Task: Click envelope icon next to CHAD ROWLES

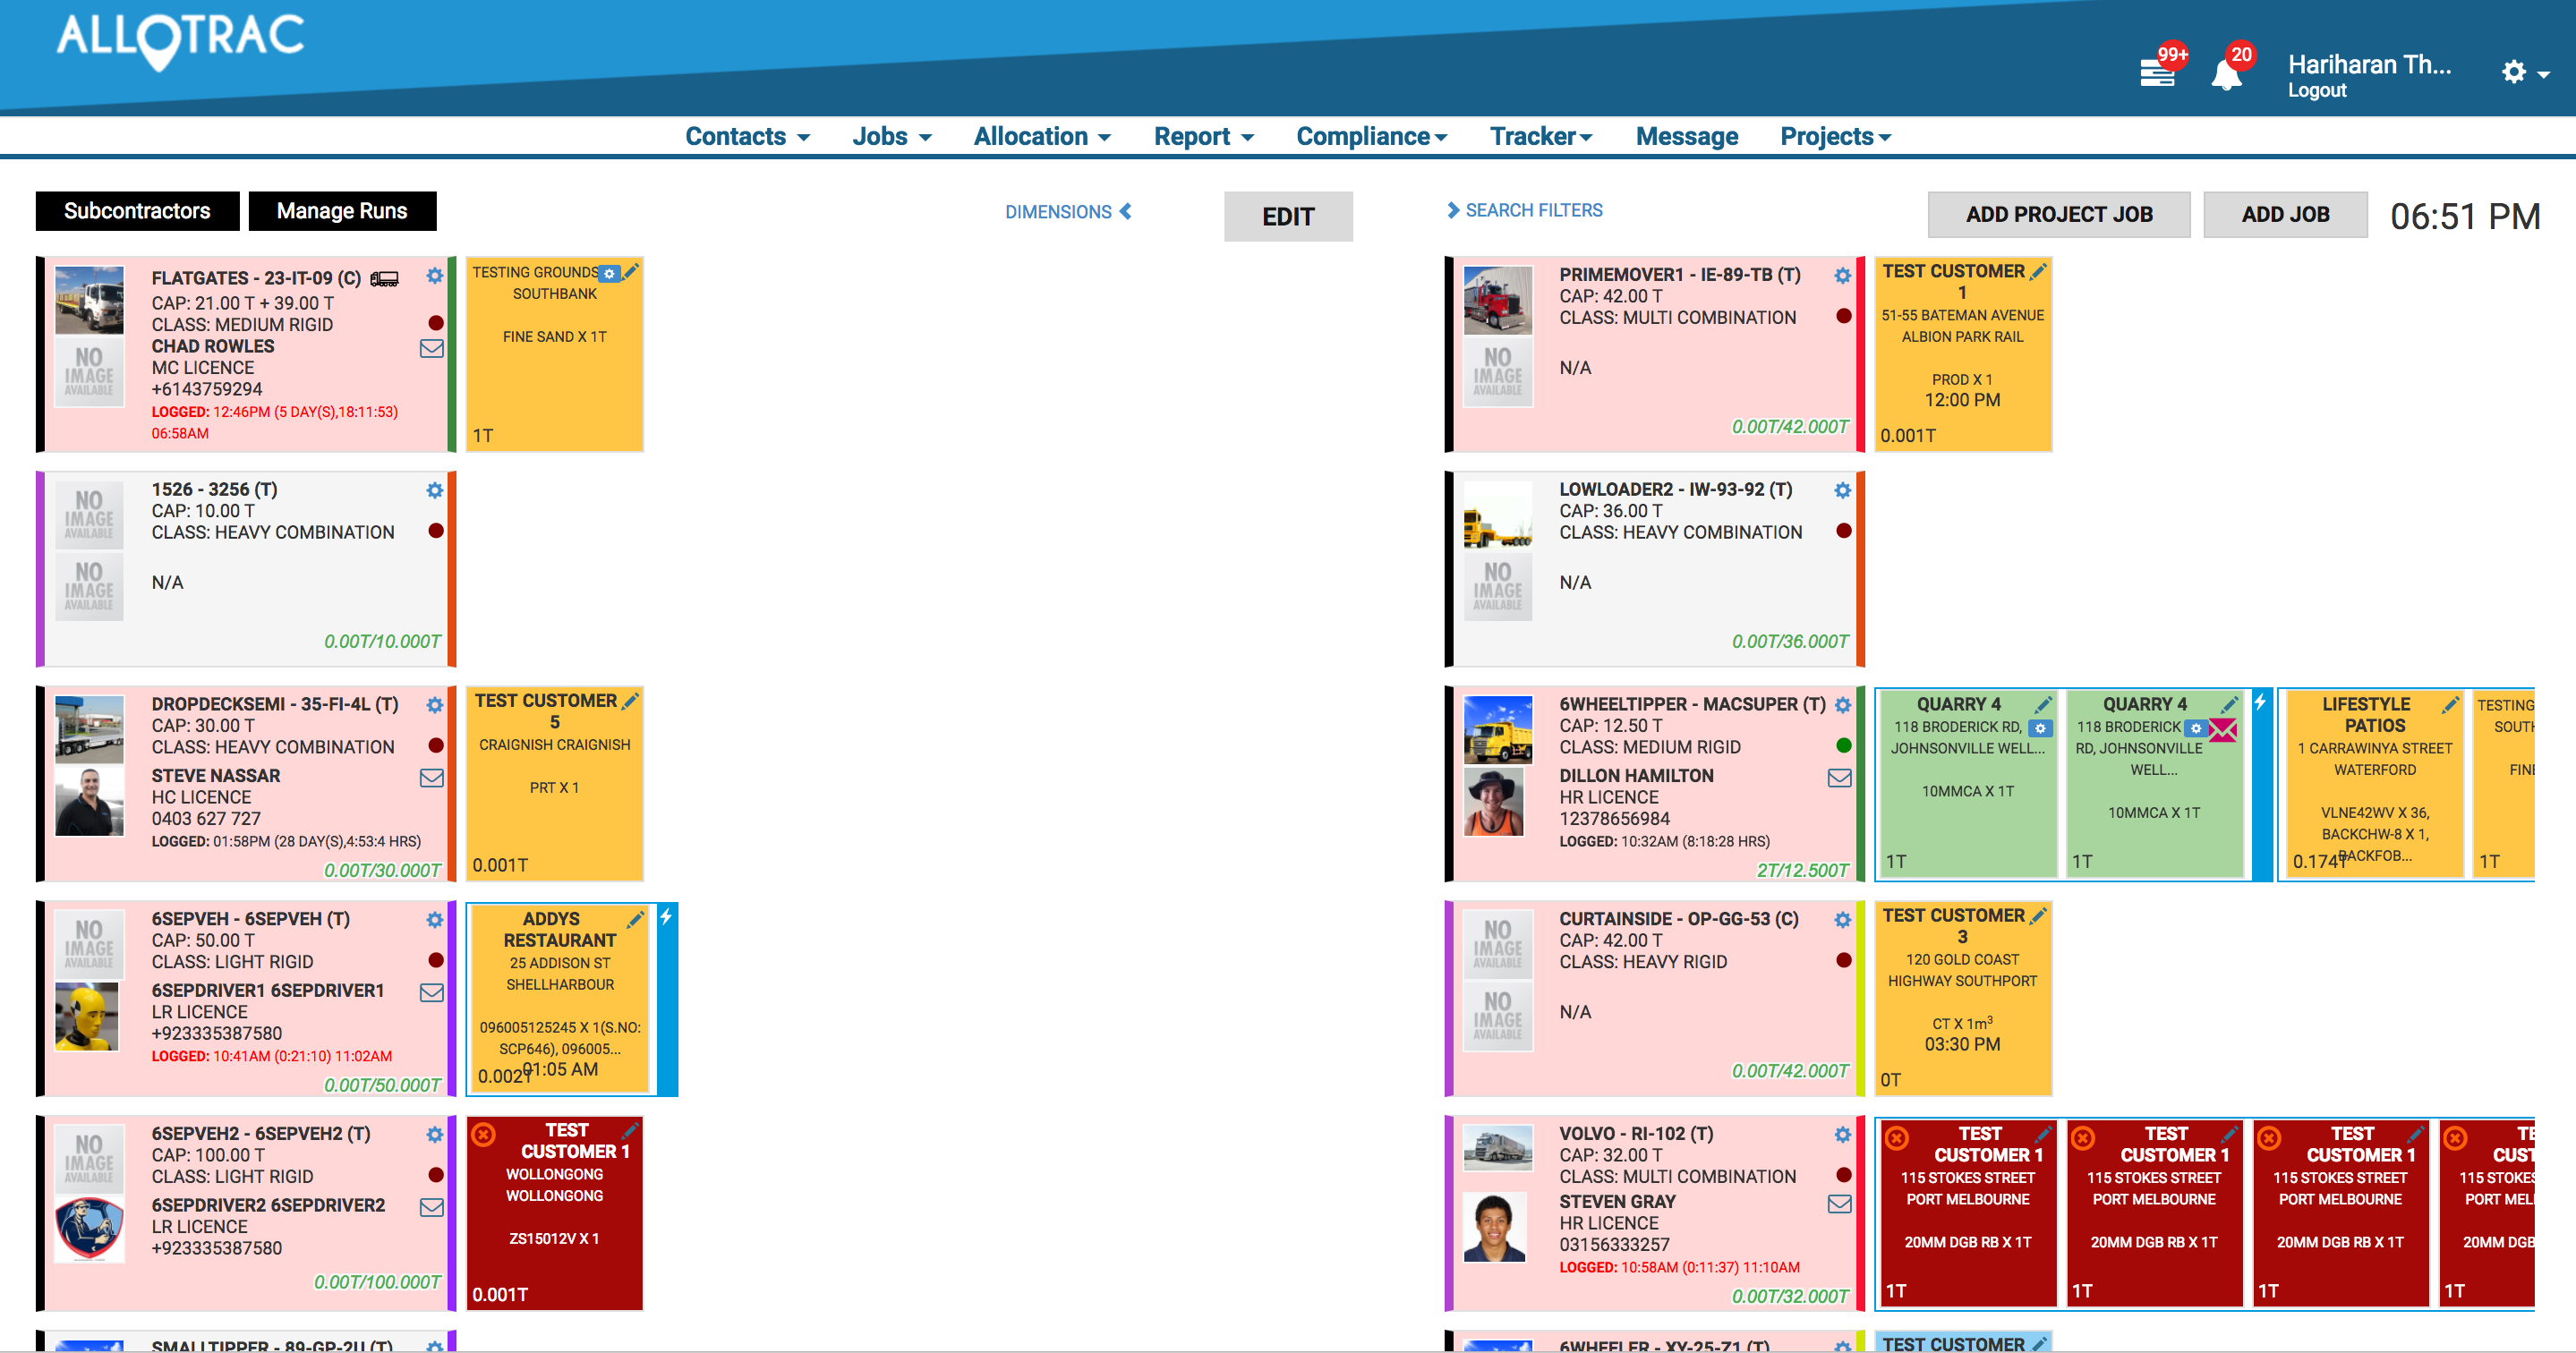Action: [x=431, y=349]
